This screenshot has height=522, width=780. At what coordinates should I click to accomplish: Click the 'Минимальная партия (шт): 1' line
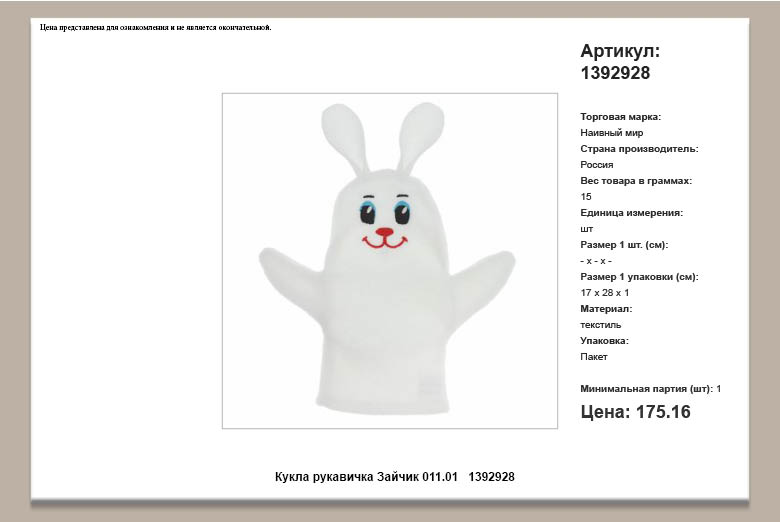[x=650, y=389]
